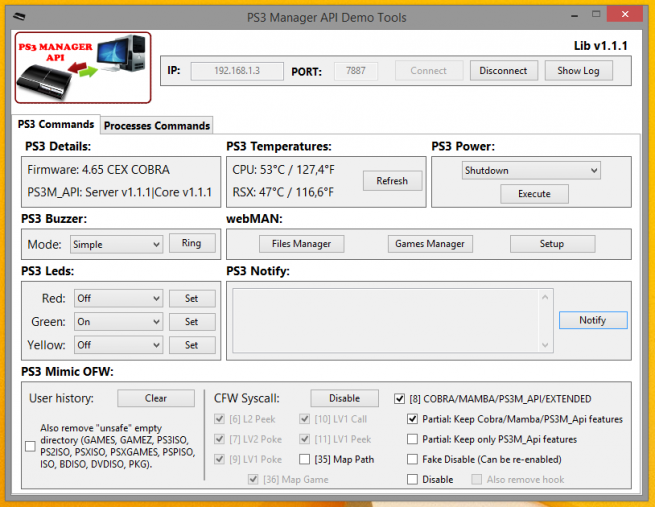Select the PS3 Commands tab

56,125
